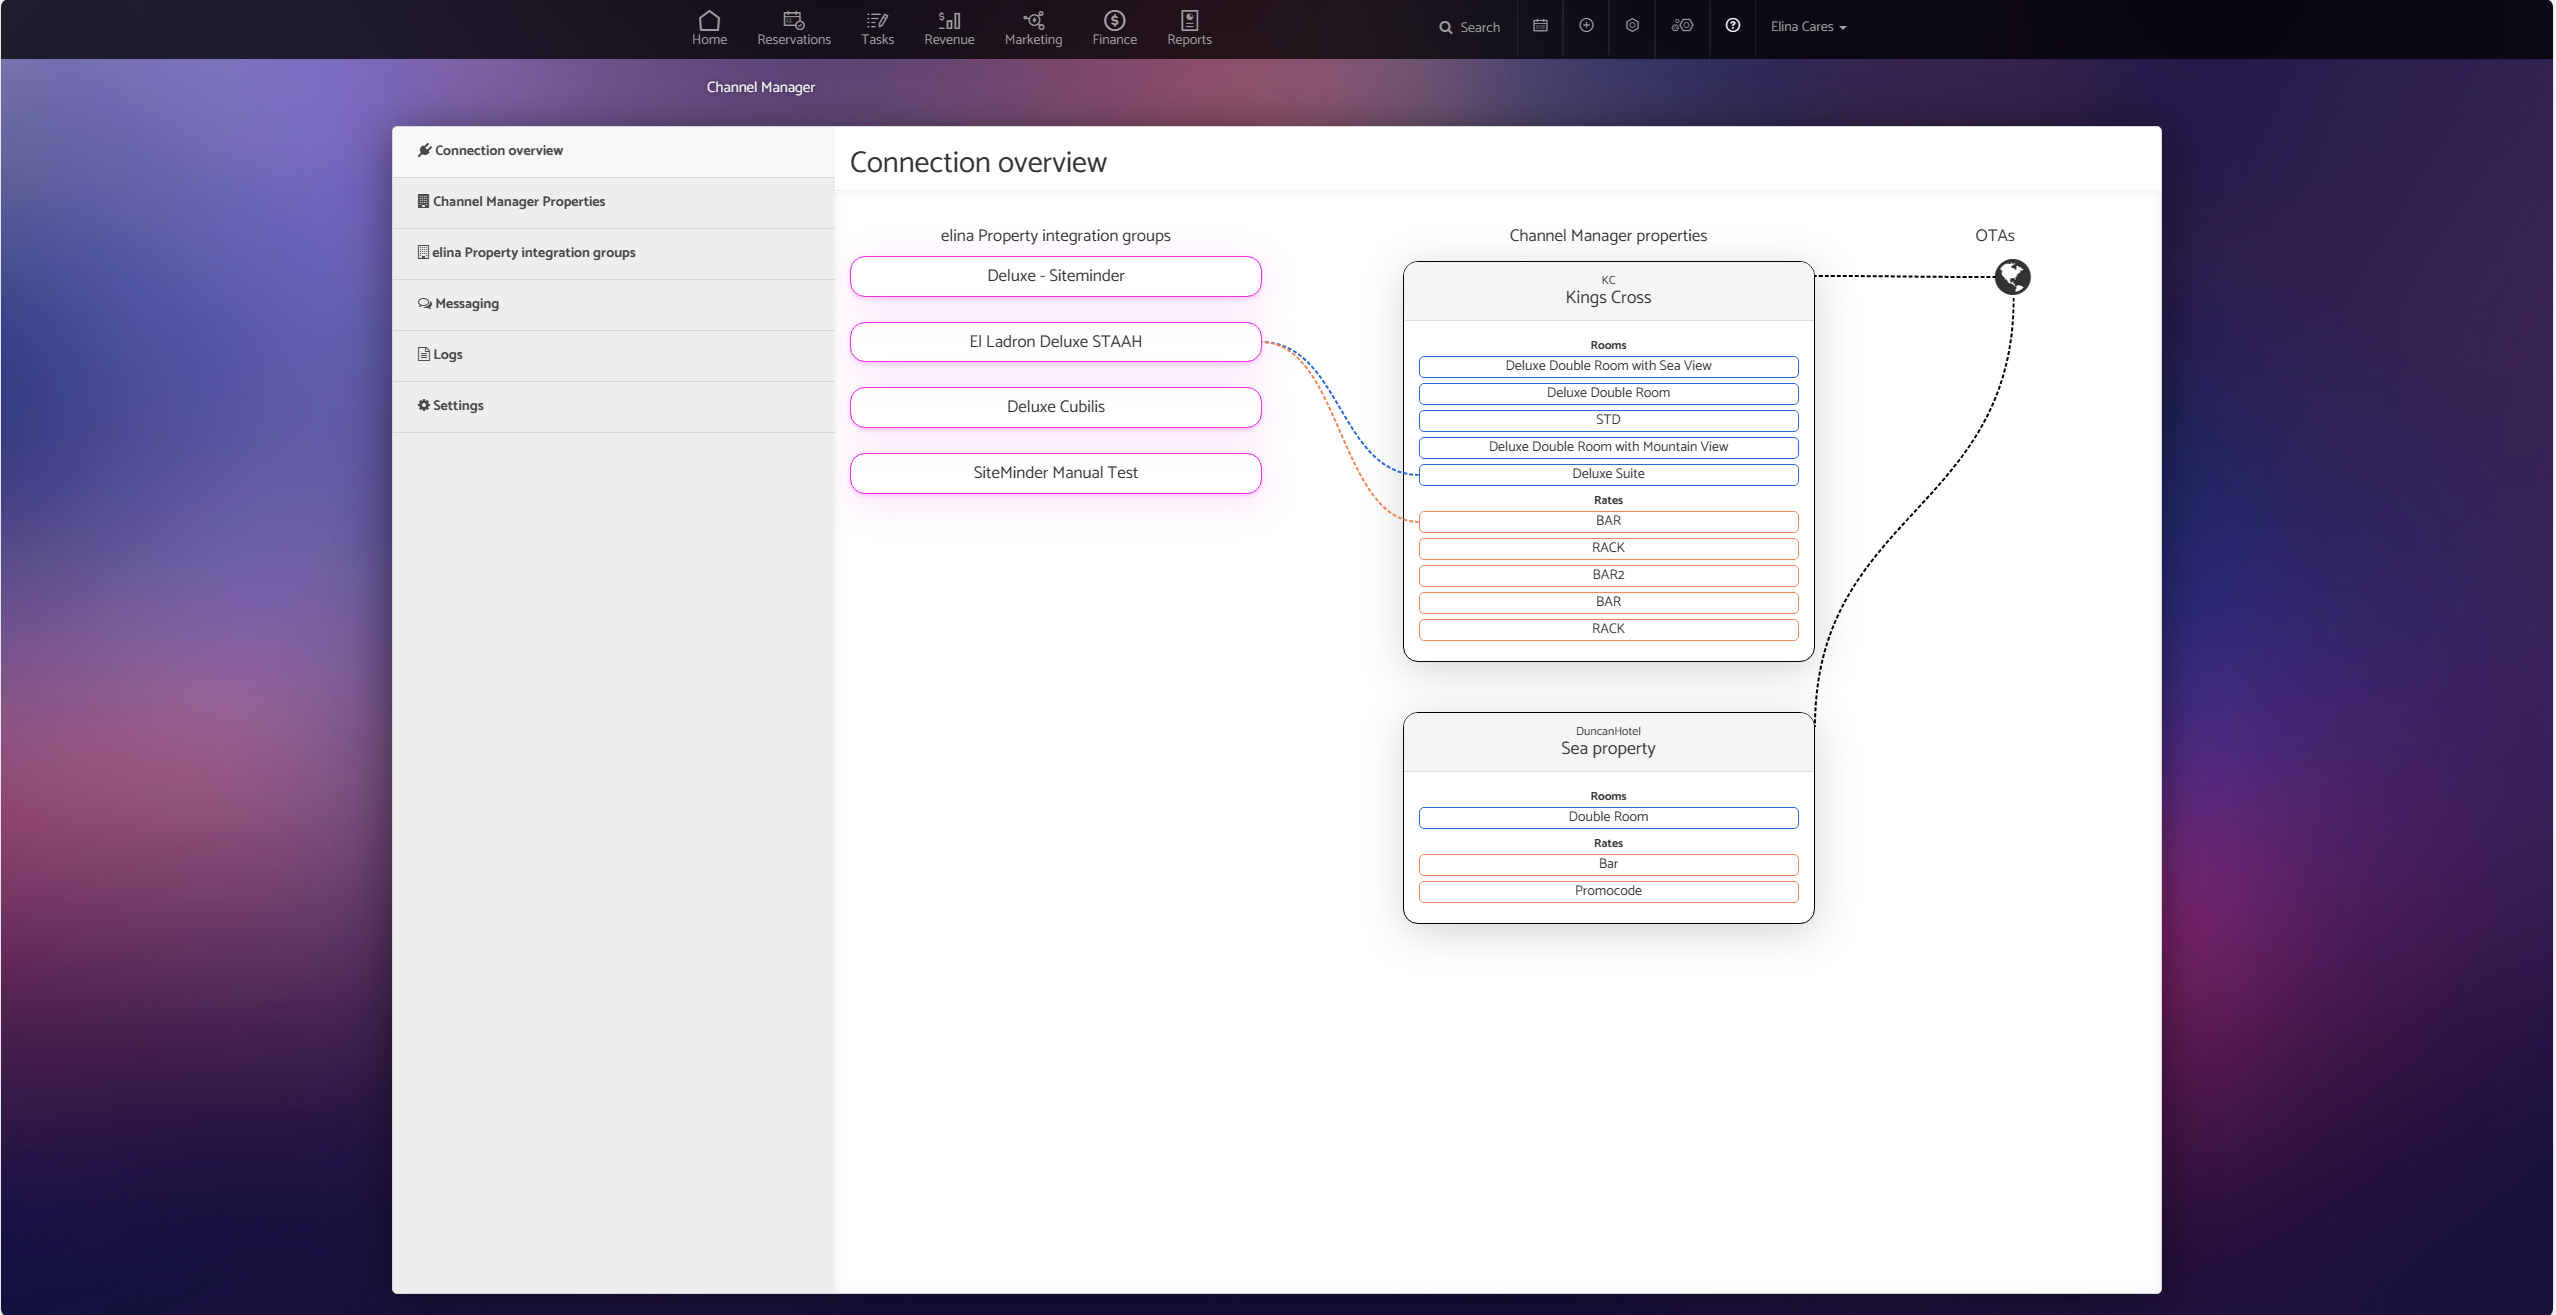
Task: Expand the Elina Cares user dropdown
Action: pyautogui.click(x=1808, y=27)
